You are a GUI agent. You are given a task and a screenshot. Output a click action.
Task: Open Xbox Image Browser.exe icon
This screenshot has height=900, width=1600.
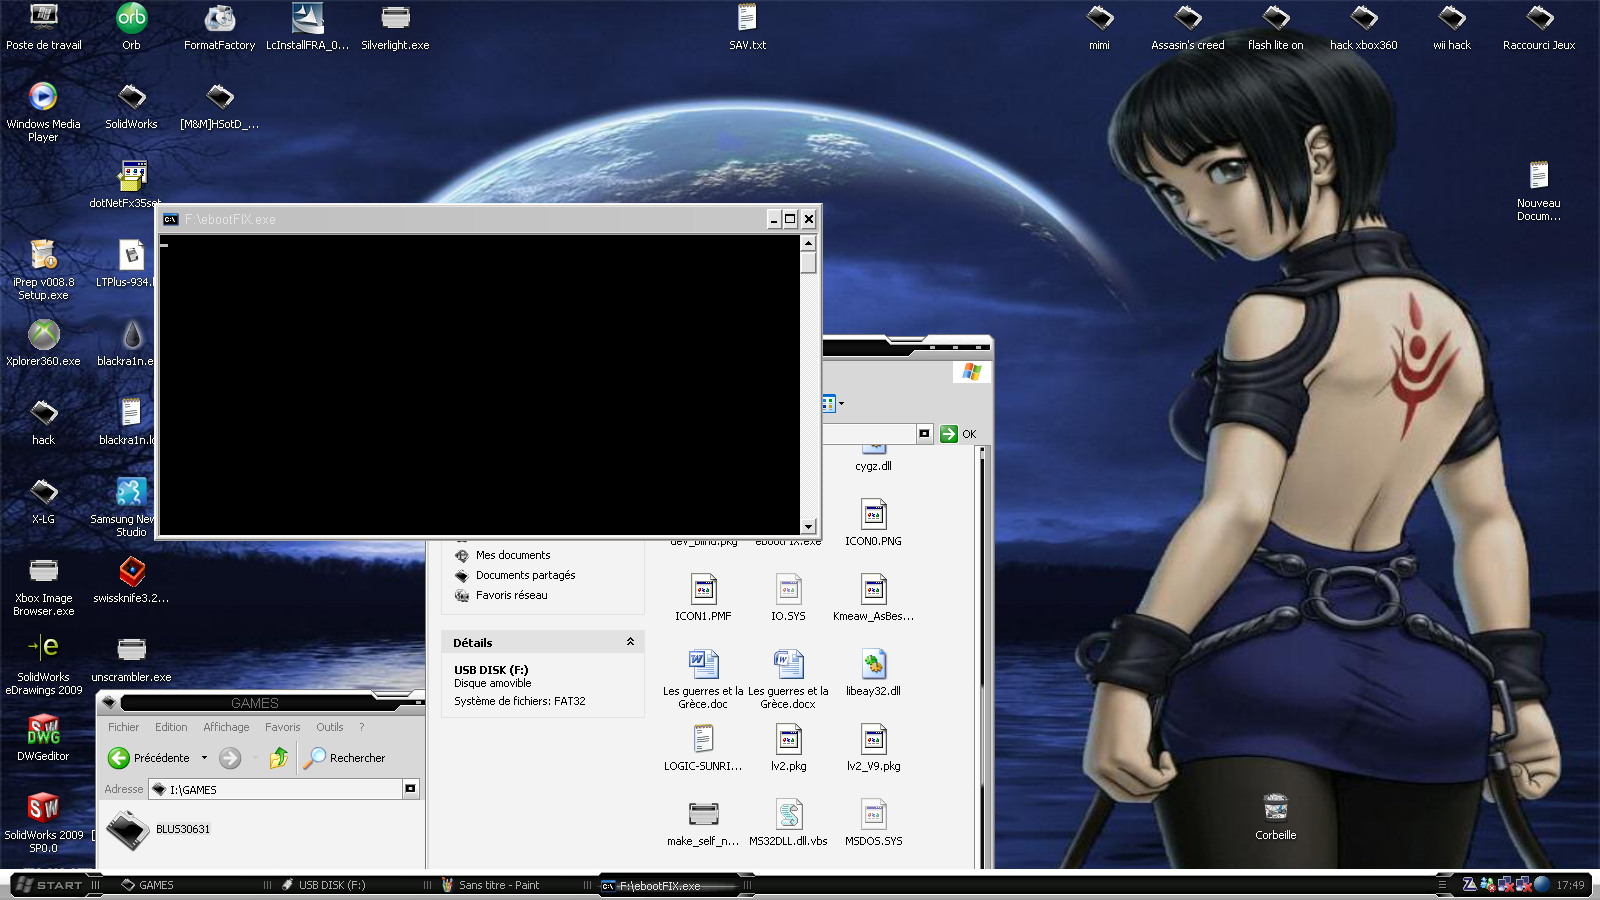(x=43, y=586)
